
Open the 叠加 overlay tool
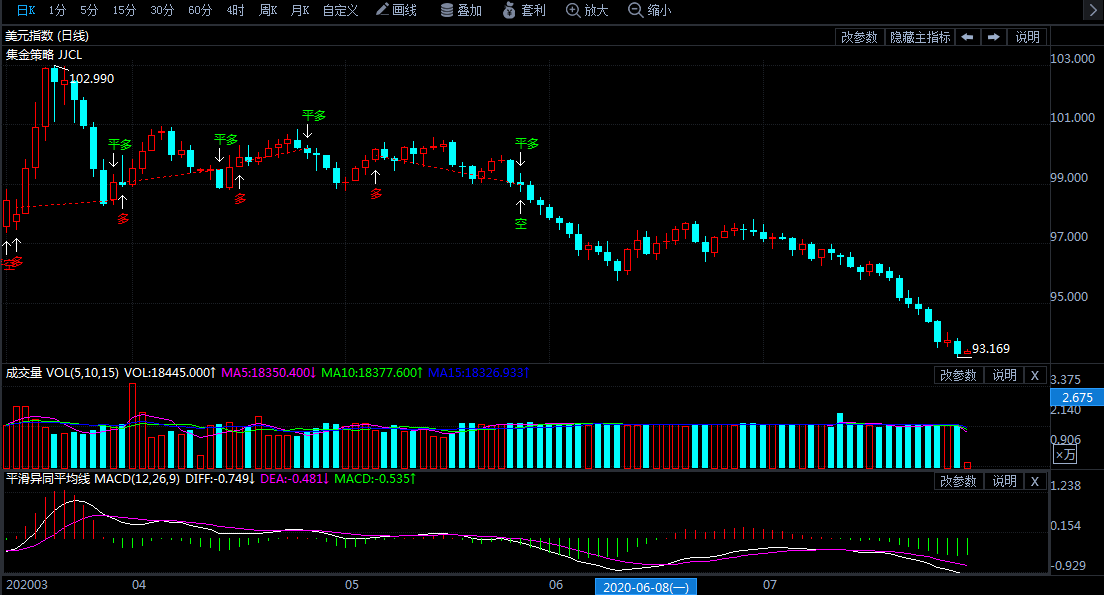coord(461,10)
